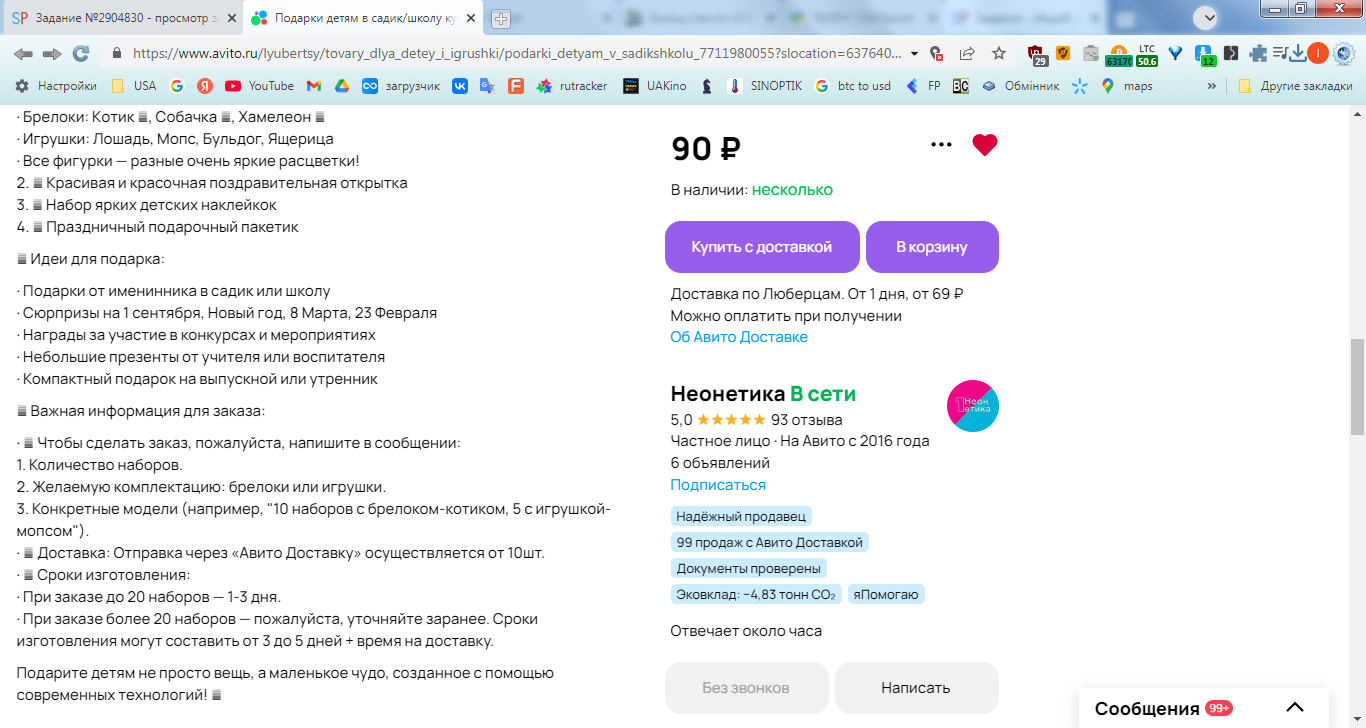The image size is (1366, 728).
Task: Click the share page icon in address bar
Action: 967,54
